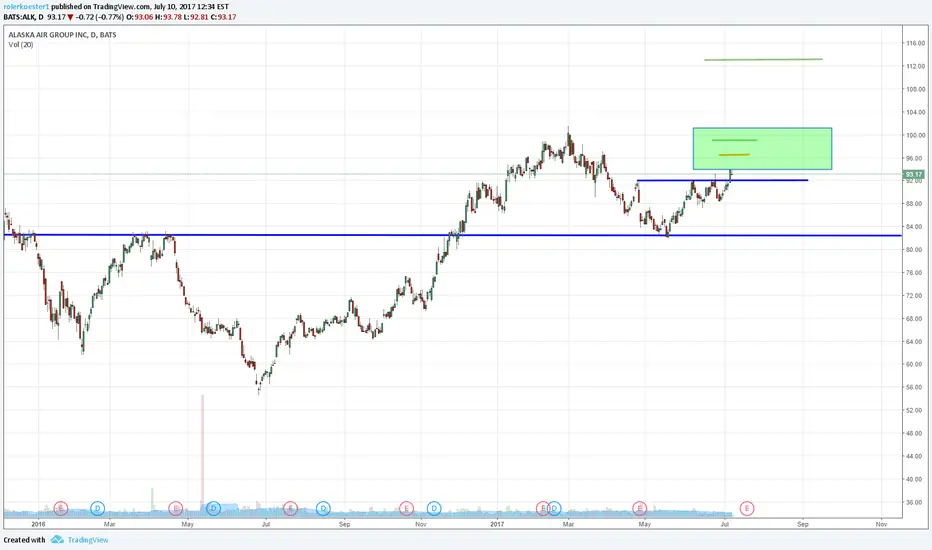The width and height of the screenshot is (932, 550).
Task: Click the 52.00 price axis label
Action: 915,410
